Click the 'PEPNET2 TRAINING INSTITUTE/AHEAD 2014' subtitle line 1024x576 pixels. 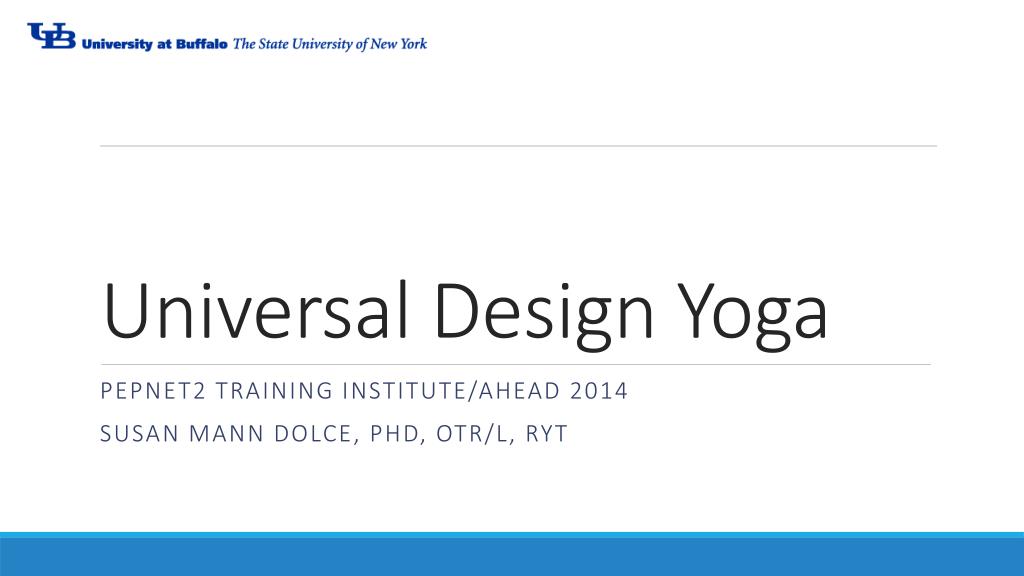364,391
